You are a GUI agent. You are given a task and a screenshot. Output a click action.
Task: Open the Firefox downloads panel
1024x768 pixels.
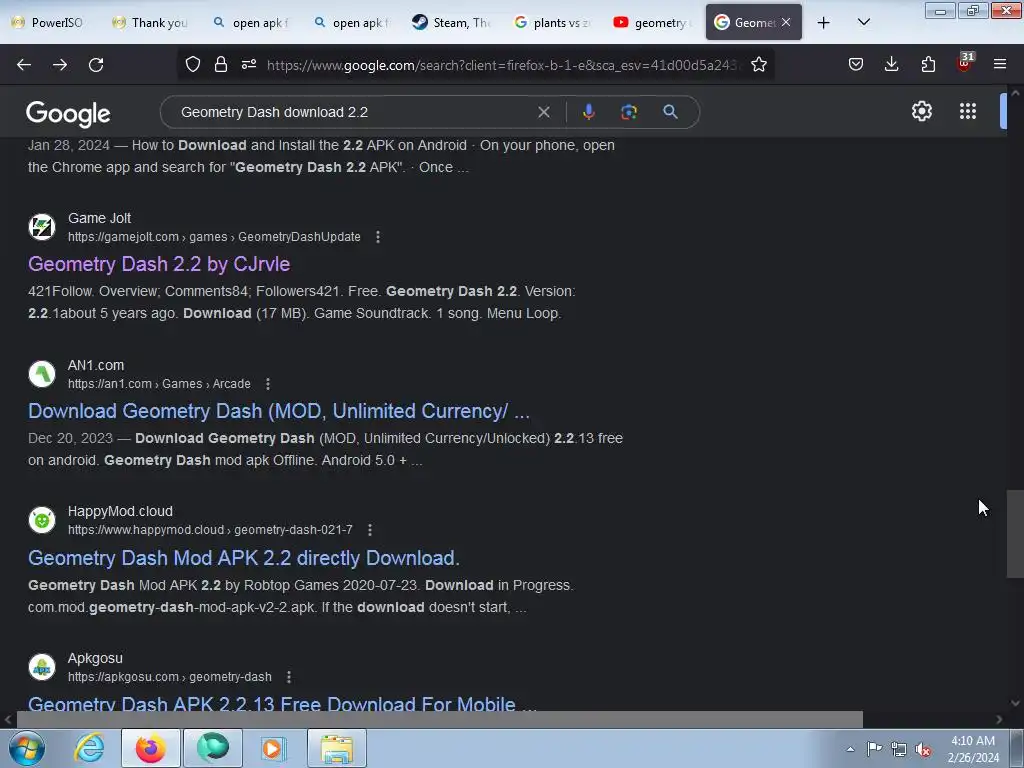891,64
